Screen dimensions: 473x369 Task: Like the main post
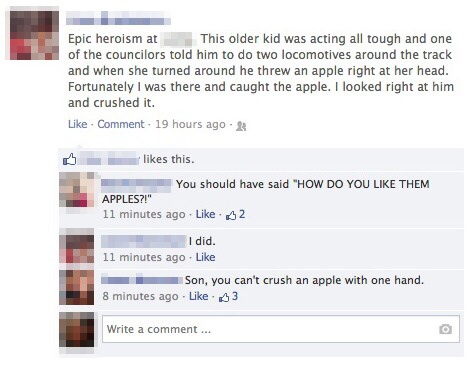tap(77, 124)
